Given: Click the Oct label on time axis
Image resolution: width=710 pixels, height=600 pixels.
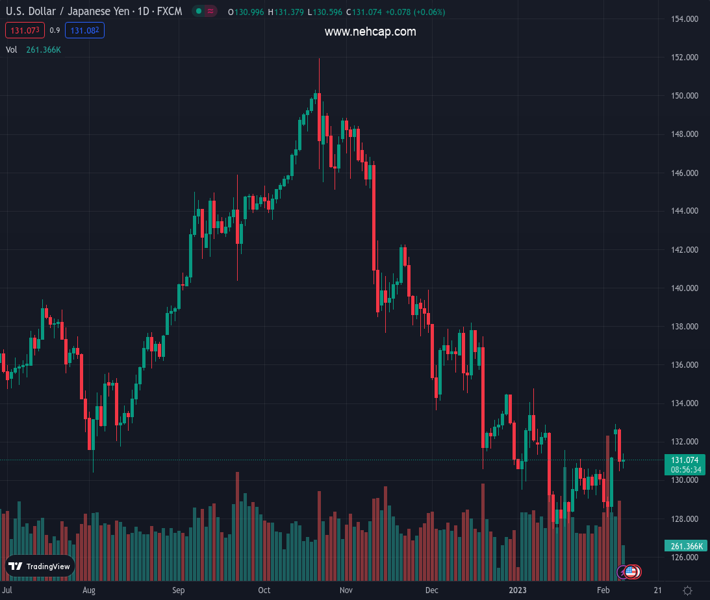Looking at the screenshot, I should coord(264,591).
